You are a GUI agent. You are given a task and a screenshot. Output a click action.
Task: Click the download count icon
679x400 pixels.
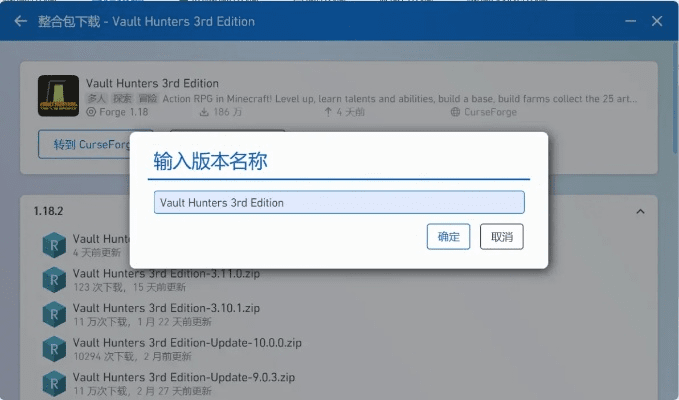(x=204, y=112)
